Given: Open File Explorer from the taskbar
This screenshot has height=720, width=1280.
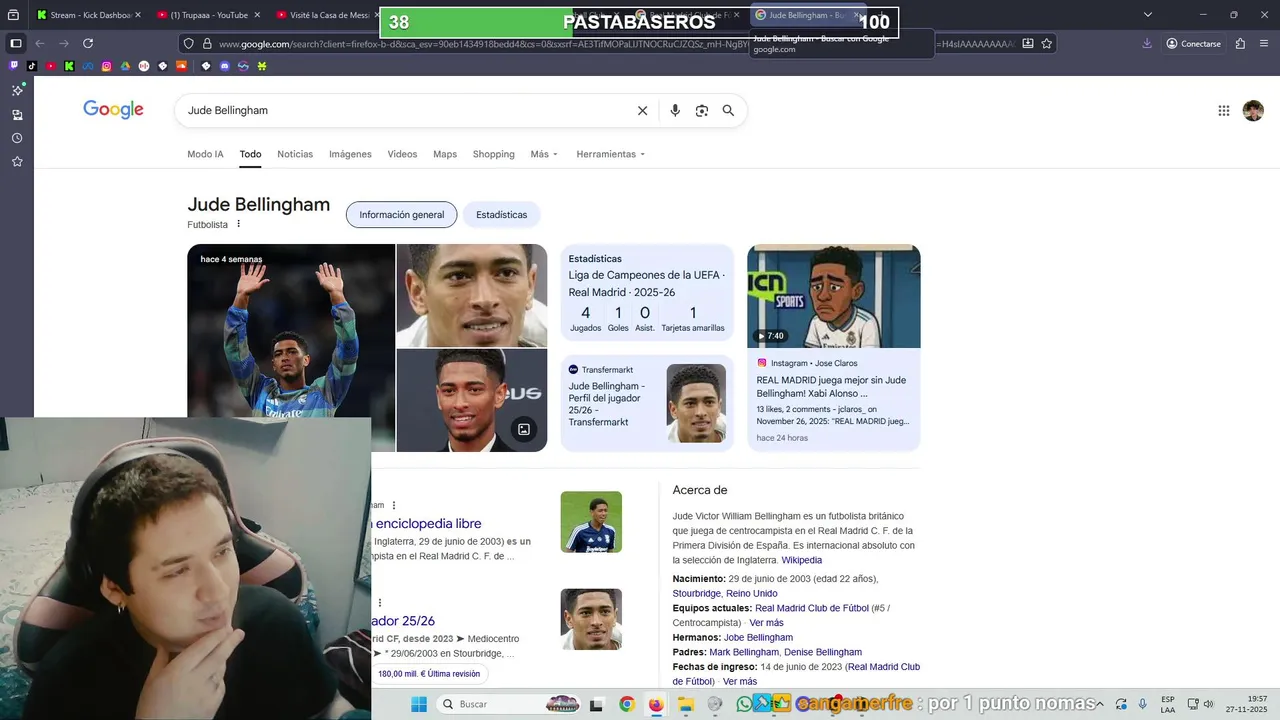Looking at the screenshot, I should pos(686,704).
